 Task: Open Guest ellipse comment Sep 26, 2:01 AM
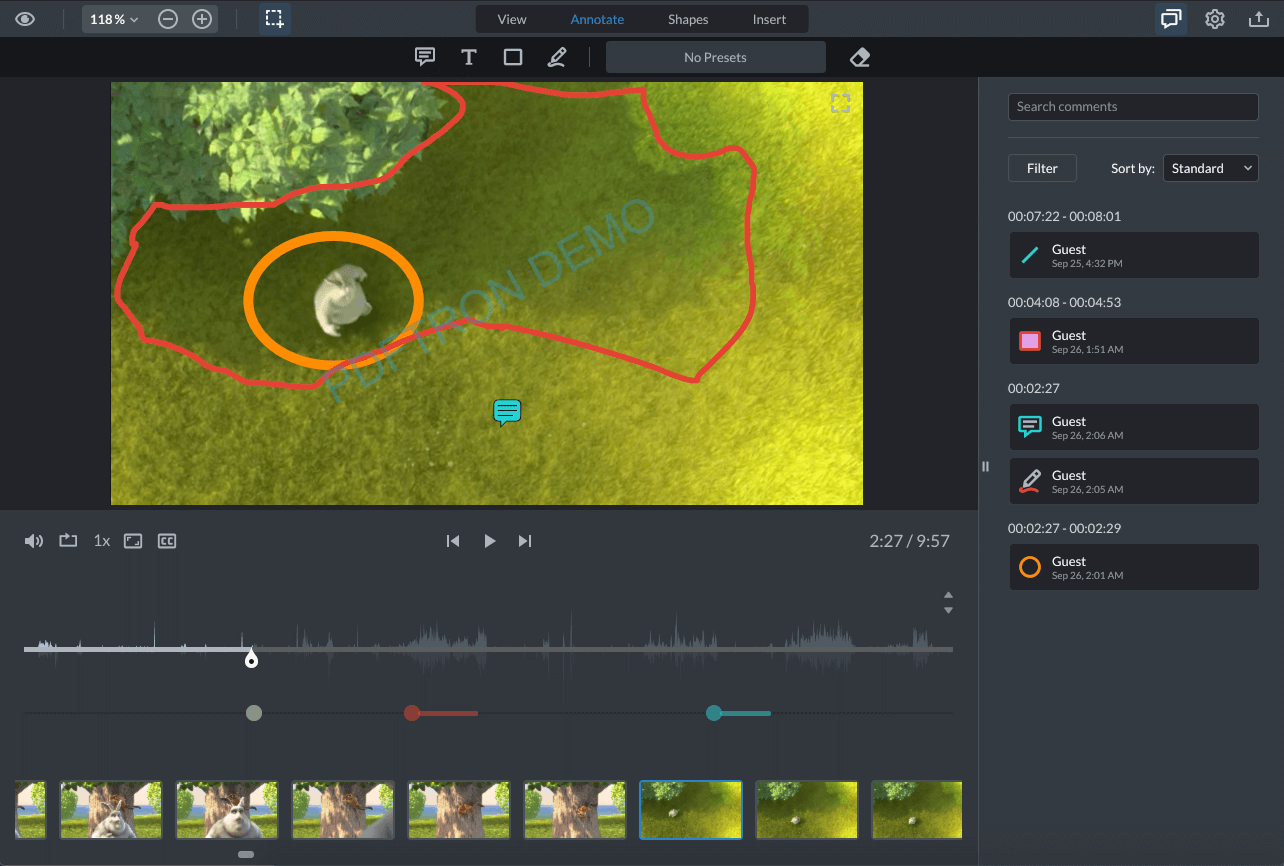[x=1133, y=567]
